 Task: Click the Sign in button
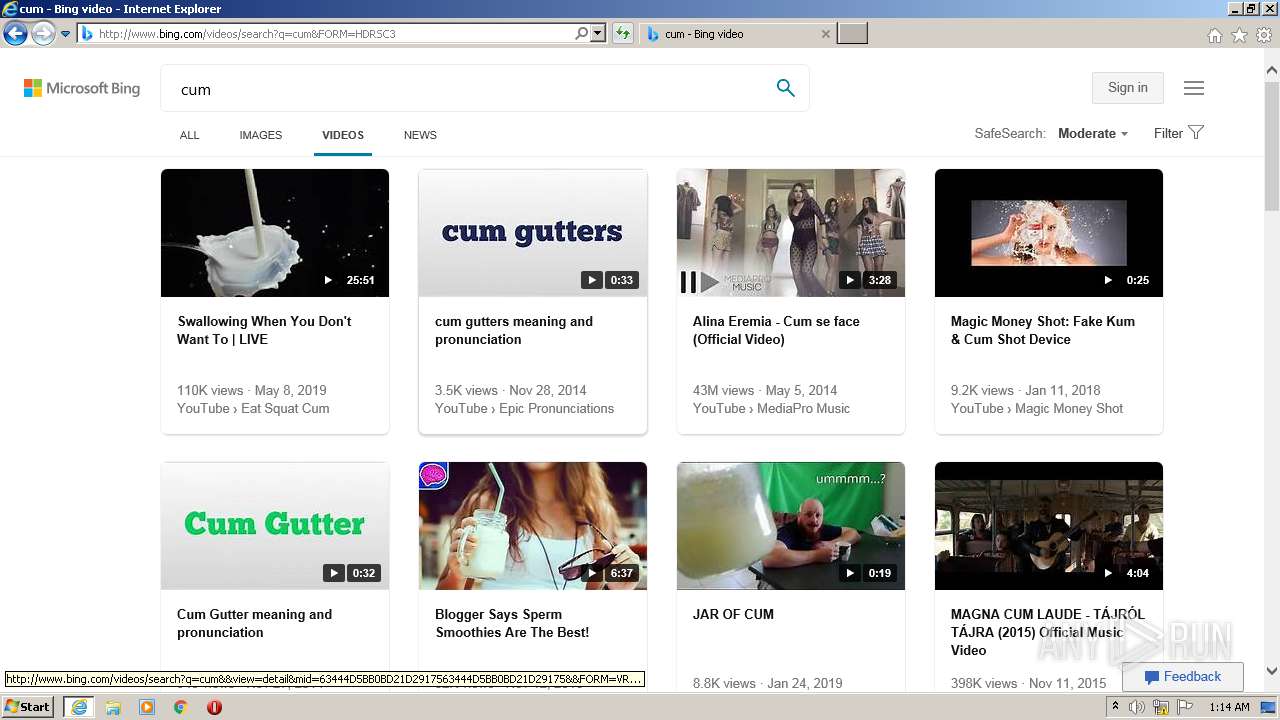coord(1127,88)
